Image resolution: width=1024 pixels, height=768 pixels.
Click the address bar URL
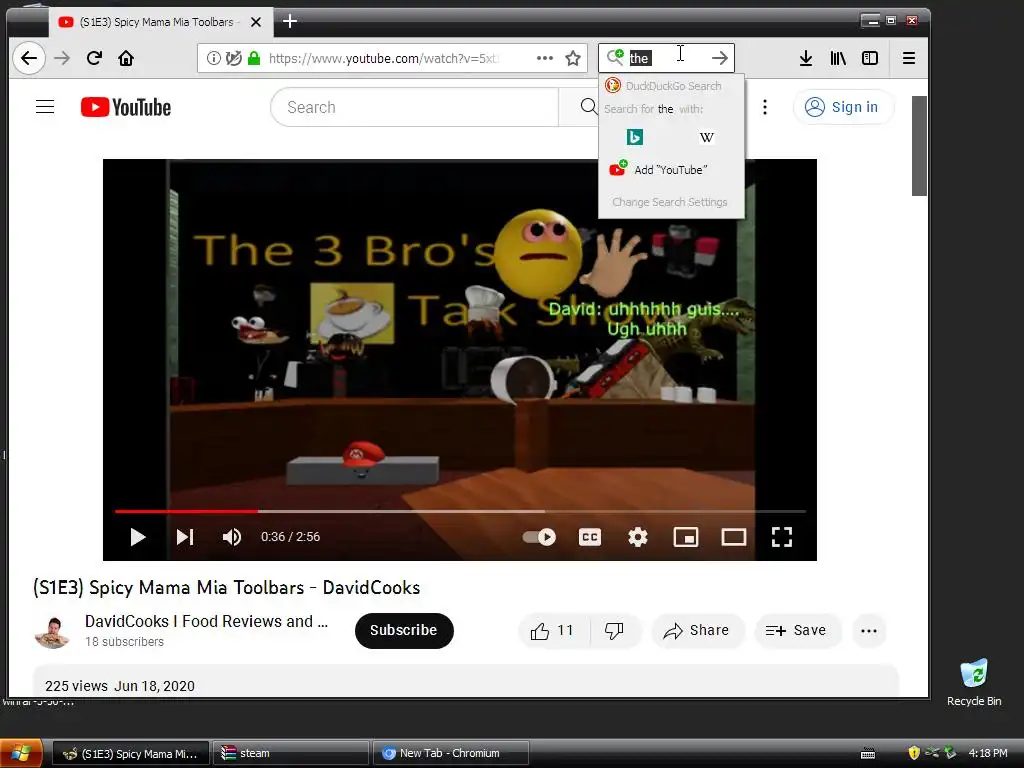[x=385, y=58]
